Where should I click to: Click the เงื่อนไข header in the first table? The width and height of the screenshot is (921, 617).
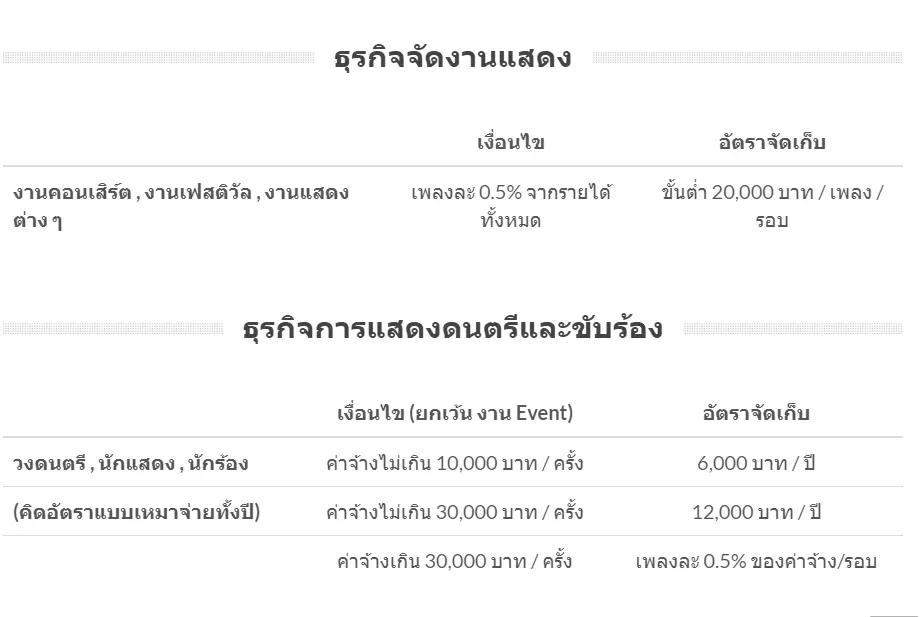(x=510, y=142)
